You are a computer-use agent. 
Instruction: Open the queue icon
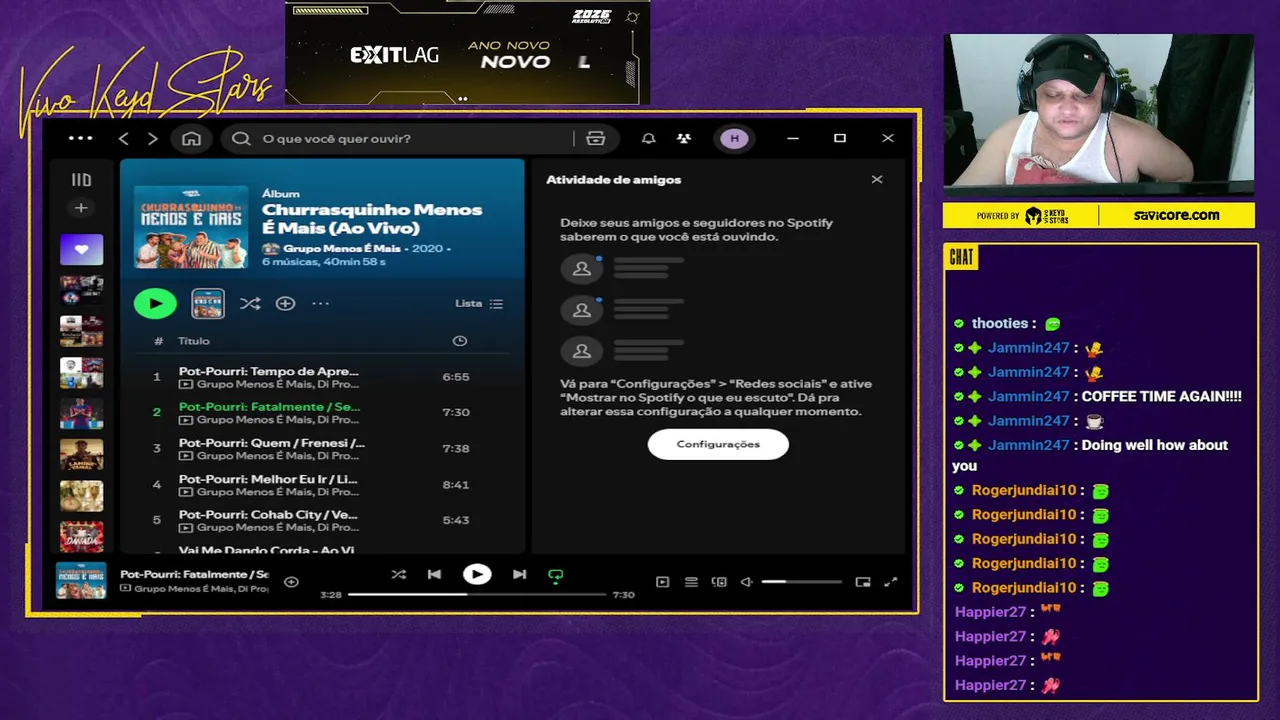[x=691, y=581]
